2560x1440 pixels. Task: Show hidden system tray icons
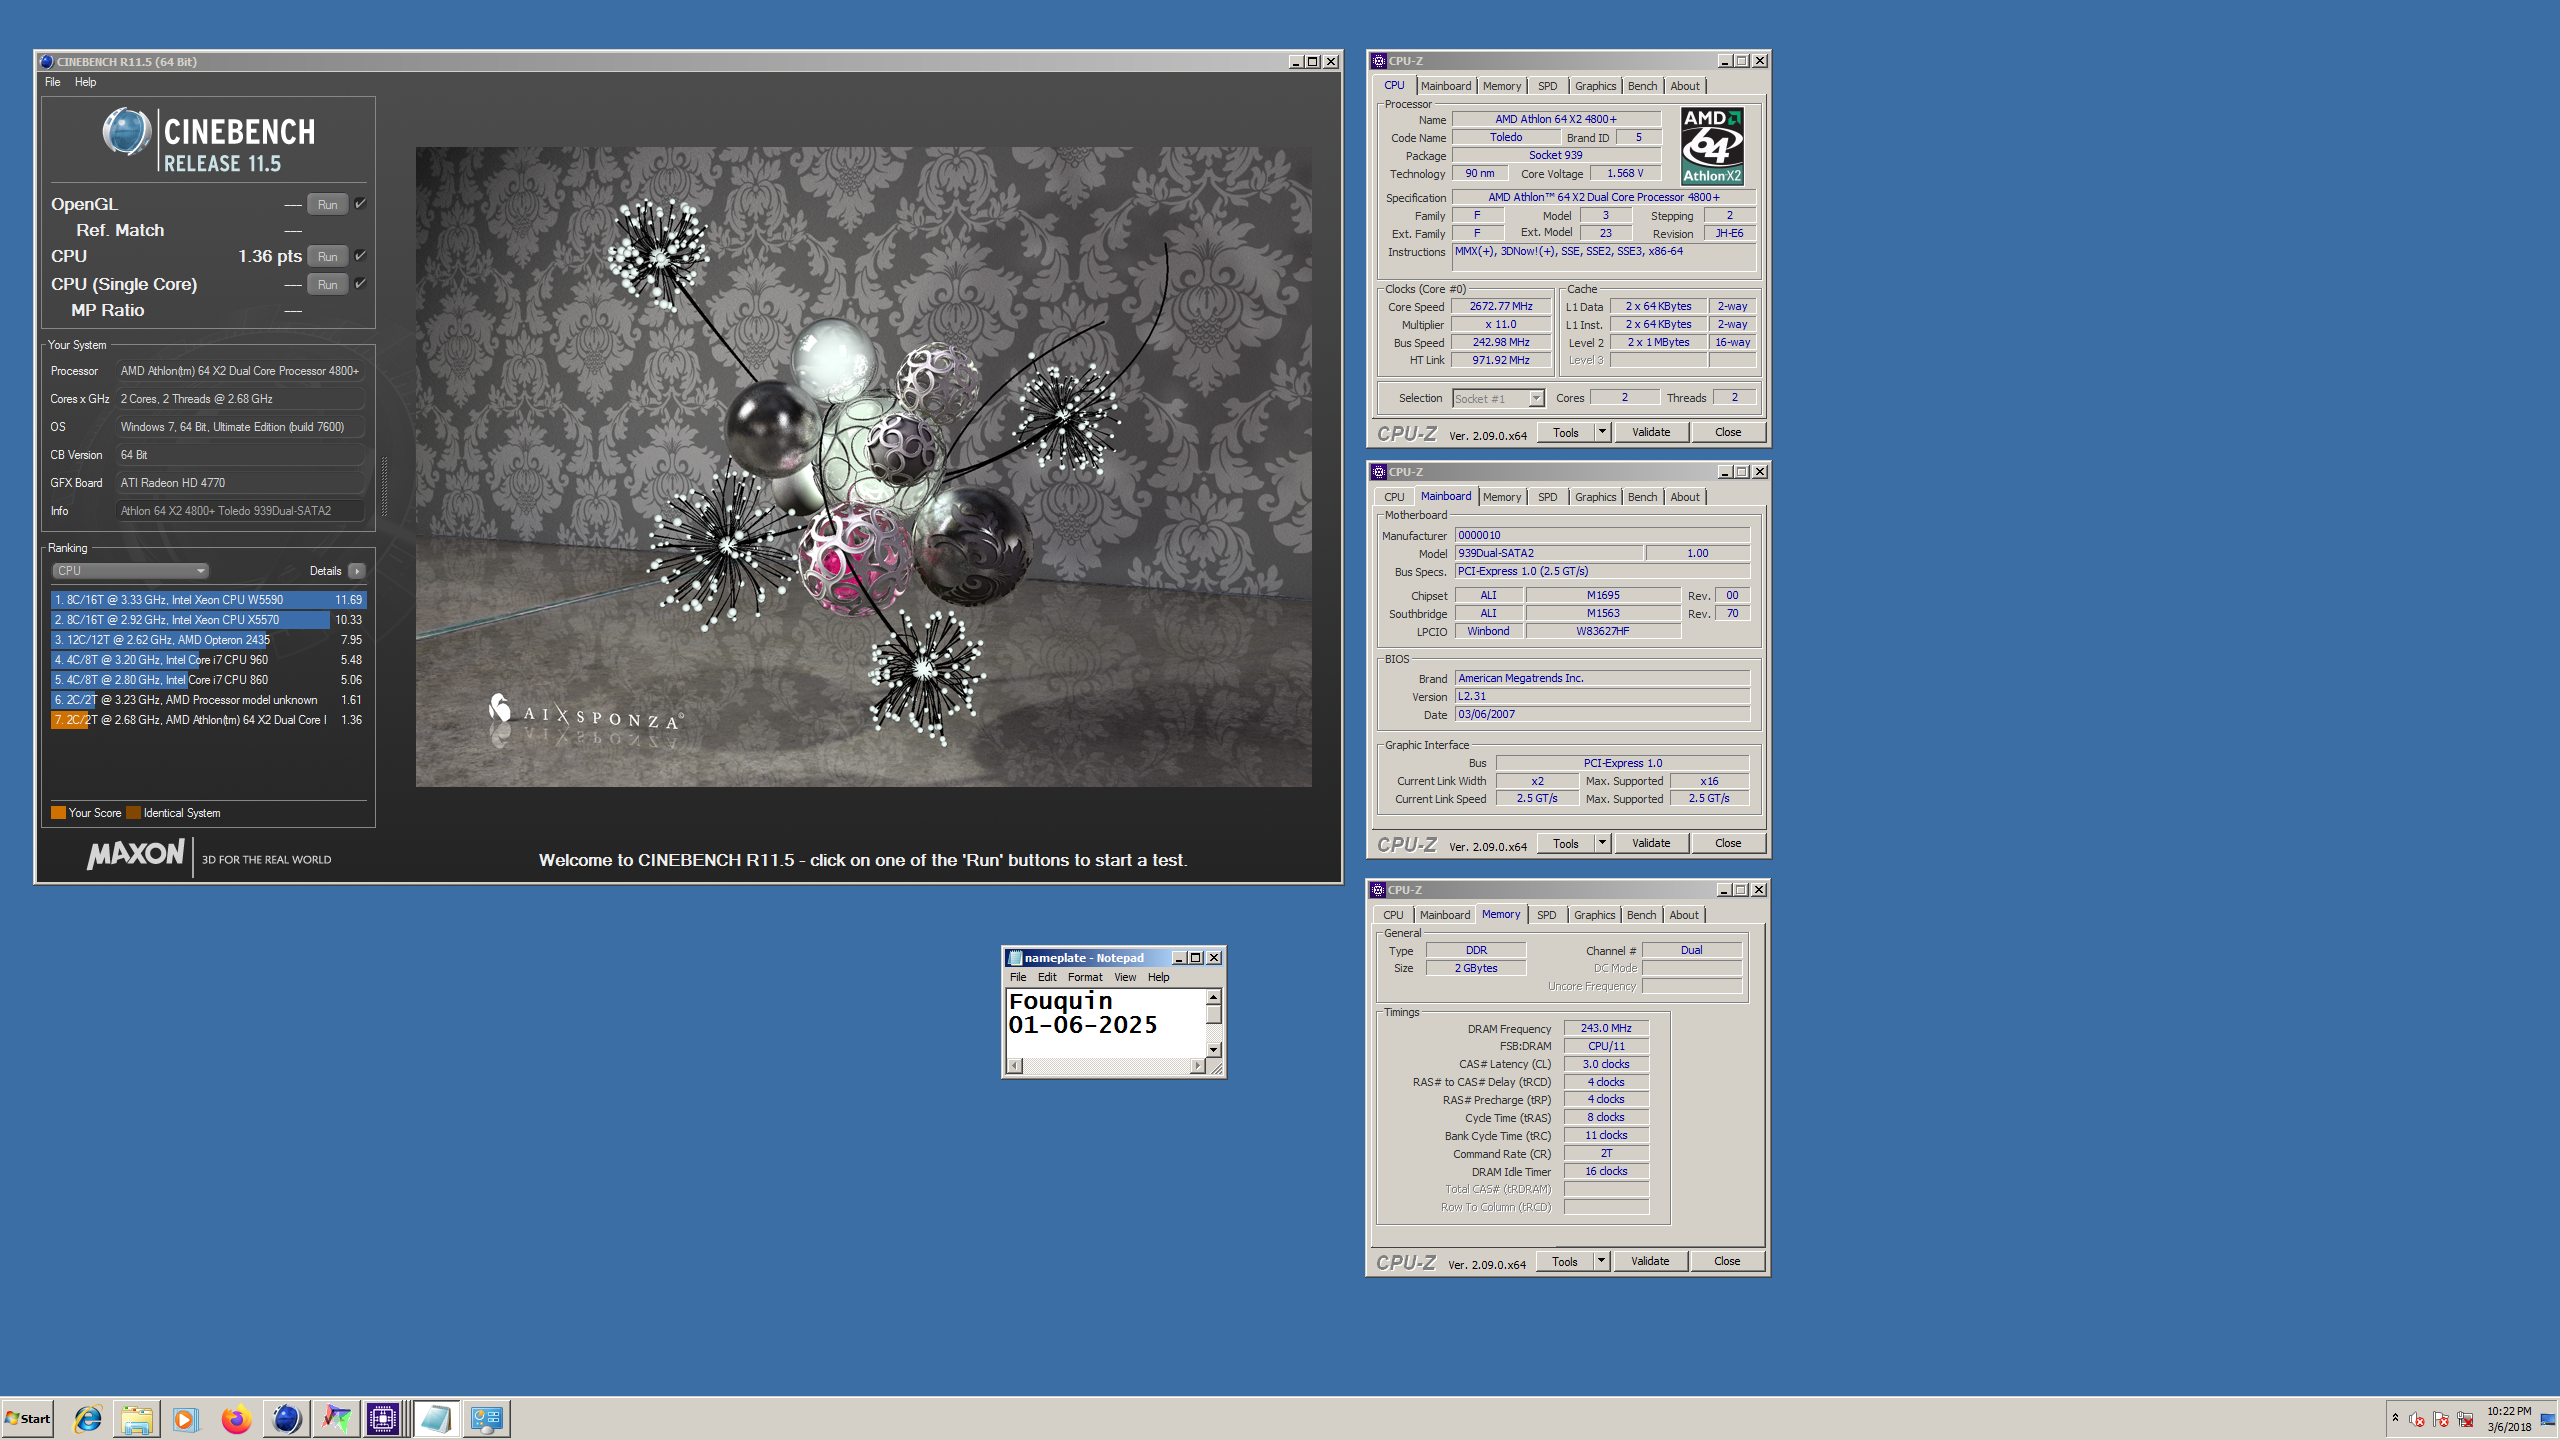tap(2395, 1418)
